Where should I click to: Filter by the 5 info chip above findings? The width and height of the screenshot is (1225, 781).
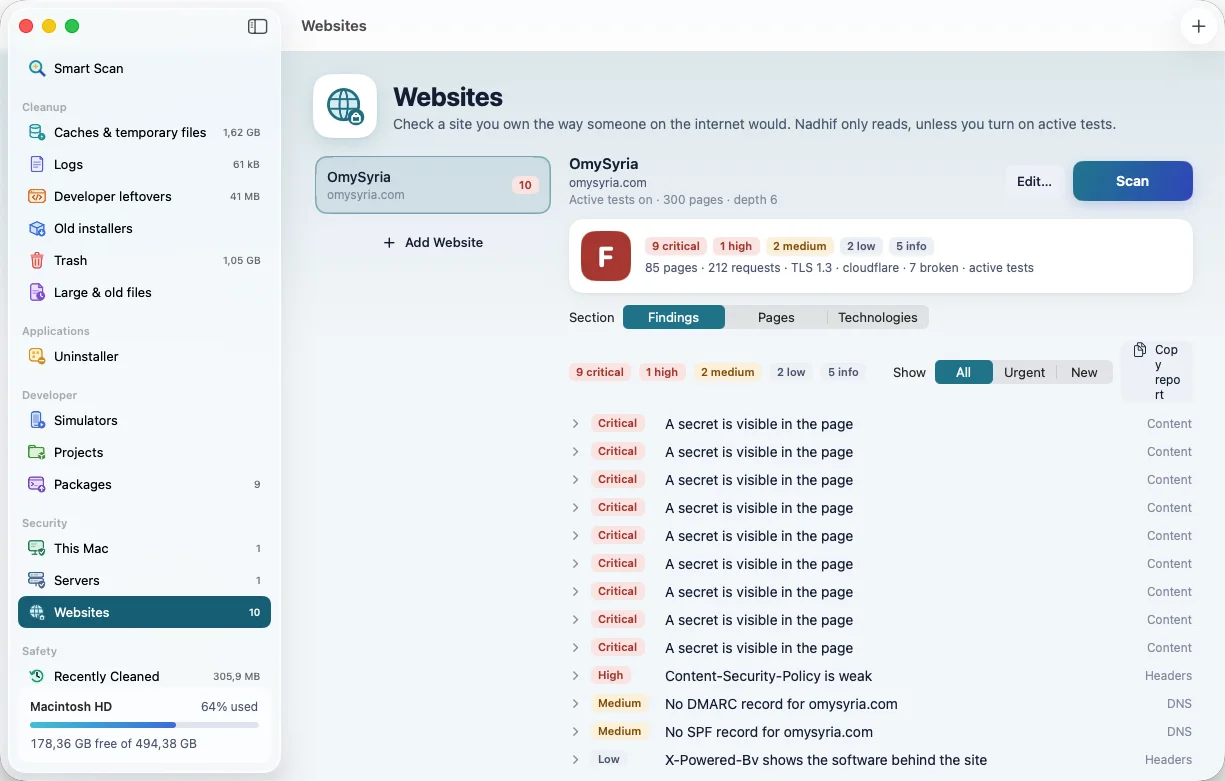(843, 372)
